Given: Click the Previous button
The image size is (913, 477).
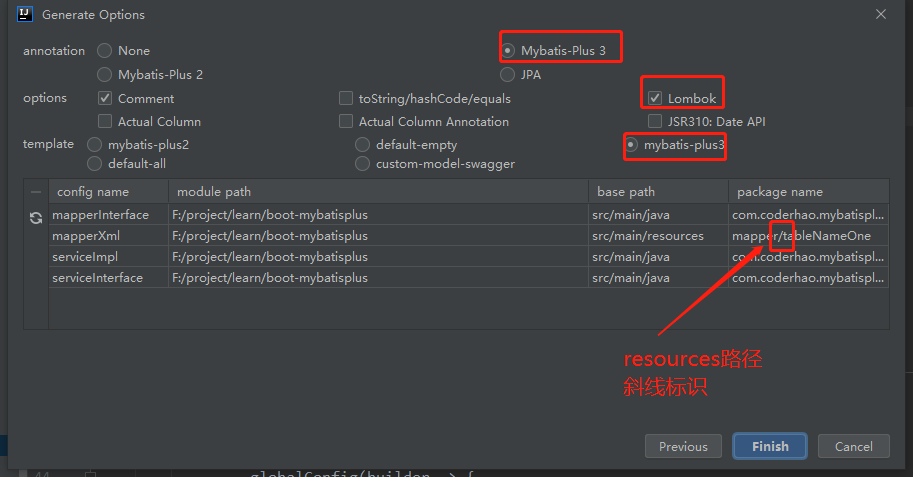Looking at the screenshot, I should pyautogui.click(x=683, y=446).
